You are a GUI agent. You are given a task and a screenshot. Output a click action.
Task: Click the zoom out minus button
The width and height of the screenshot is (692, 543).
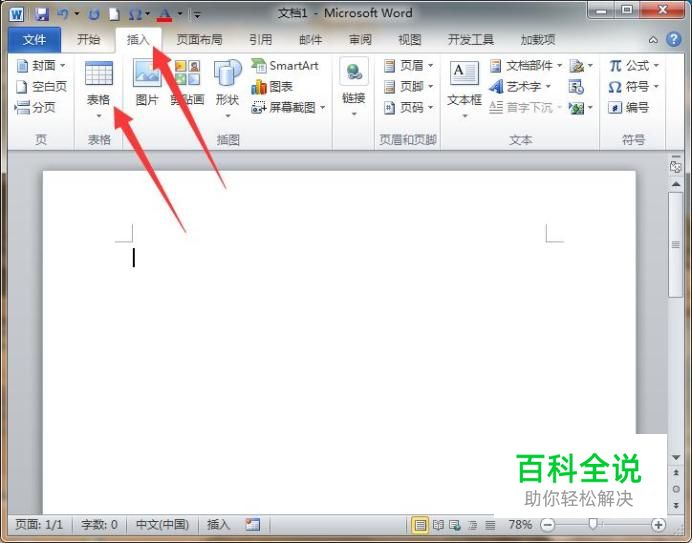(x=548, y=525)
